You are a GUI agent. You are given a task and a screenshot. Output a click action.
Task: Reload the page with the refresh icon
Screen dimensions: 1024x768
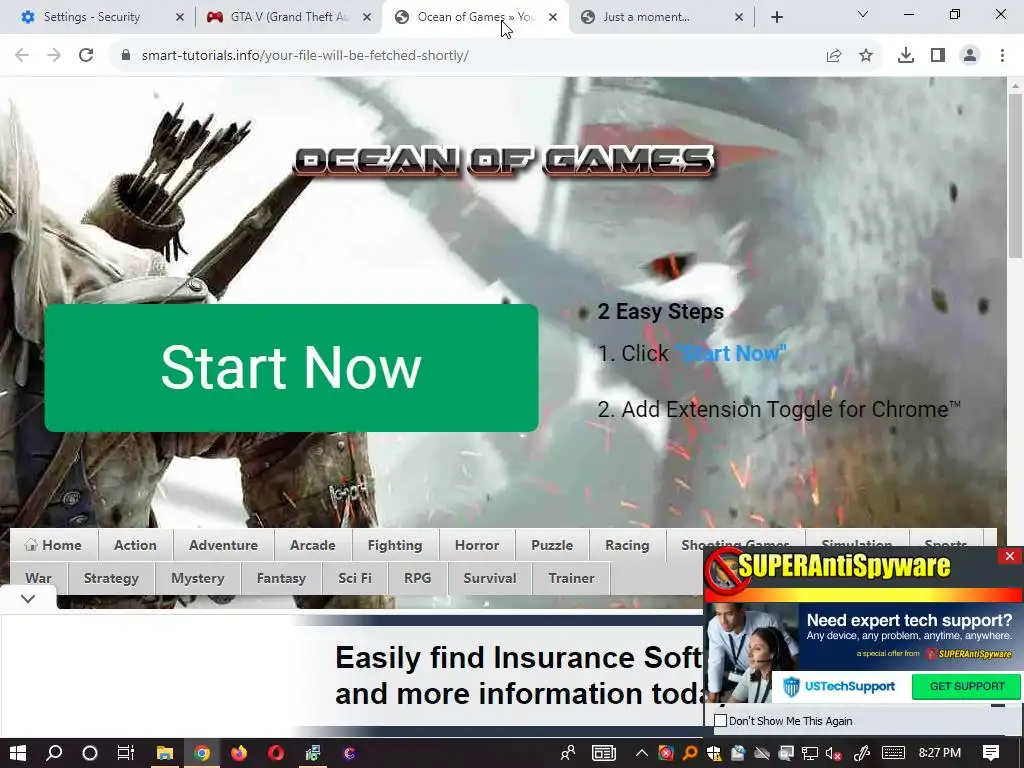coord(86,56)
